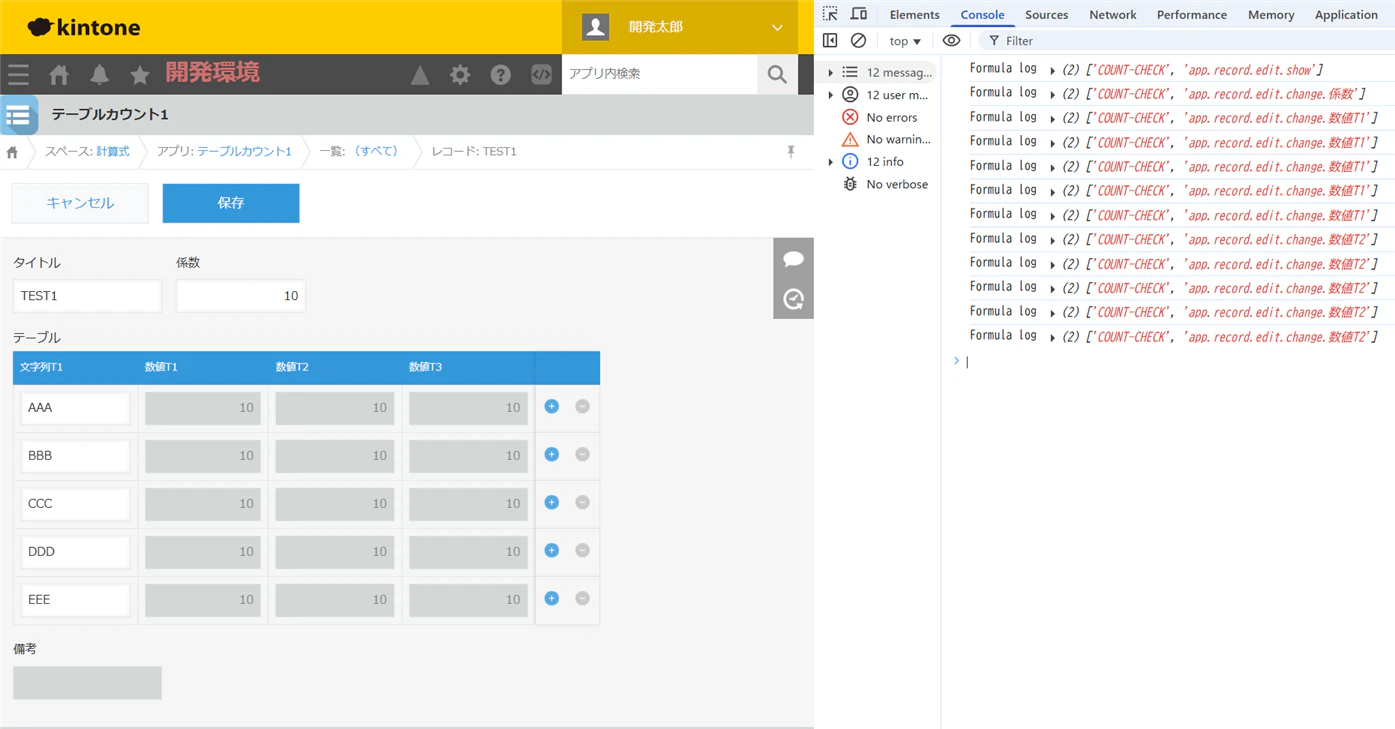Open the テーブルカウント1 app breadcrumb link
1395x729 pixels.
(244, 152)
